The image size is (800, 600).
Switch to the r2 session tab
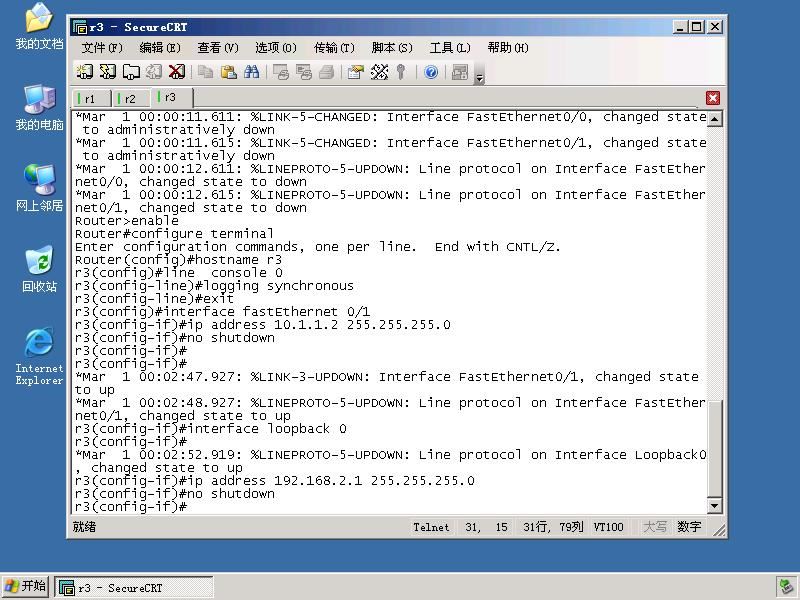pyautogui.click(x=130, y=98)
